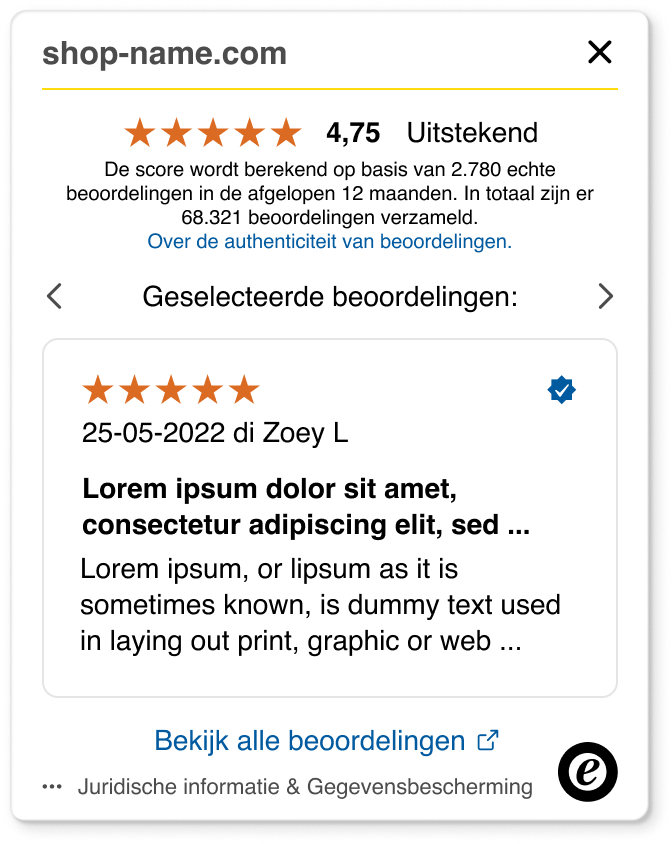Click the external link icon next to Bekijk alle beoordelingen
Viewport: 672px width, 844px height.
click(x=488, y=740)
